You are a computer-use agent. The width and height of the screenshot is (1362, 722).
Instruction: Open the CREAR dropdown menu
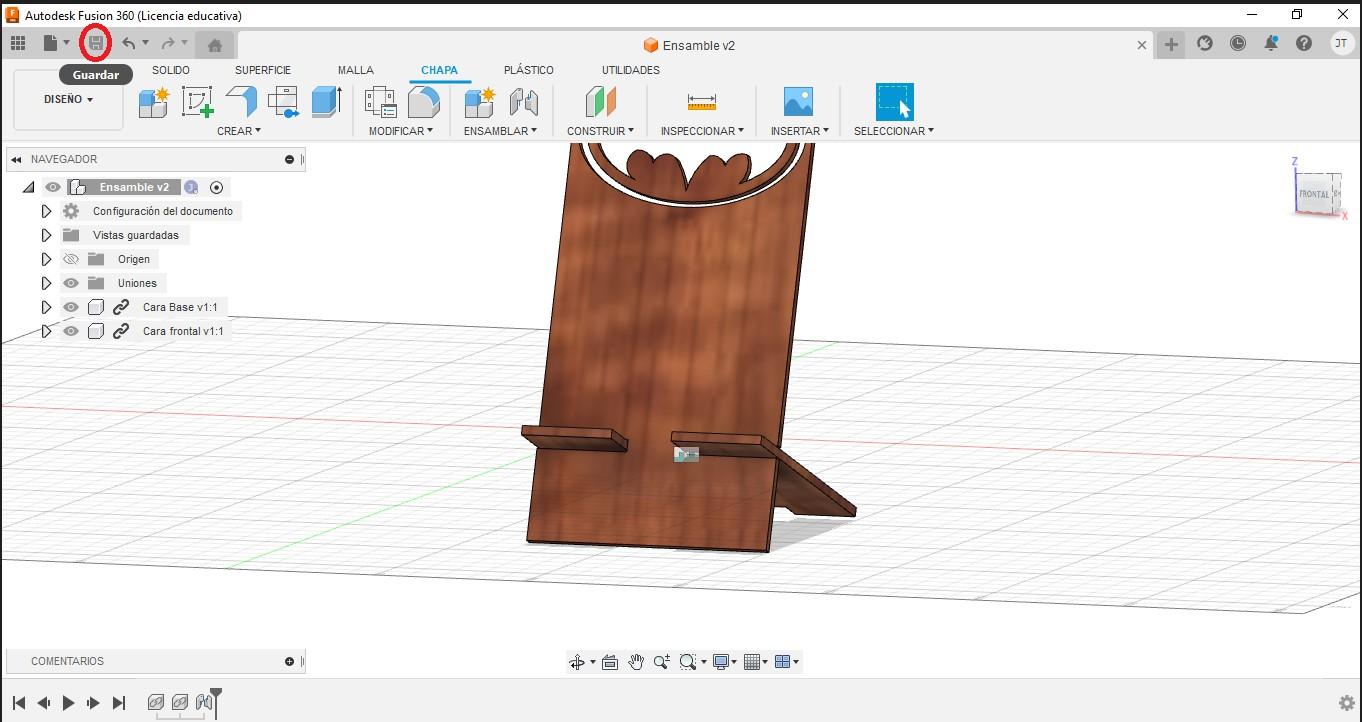pyautogui.click(x=236, y=131)
